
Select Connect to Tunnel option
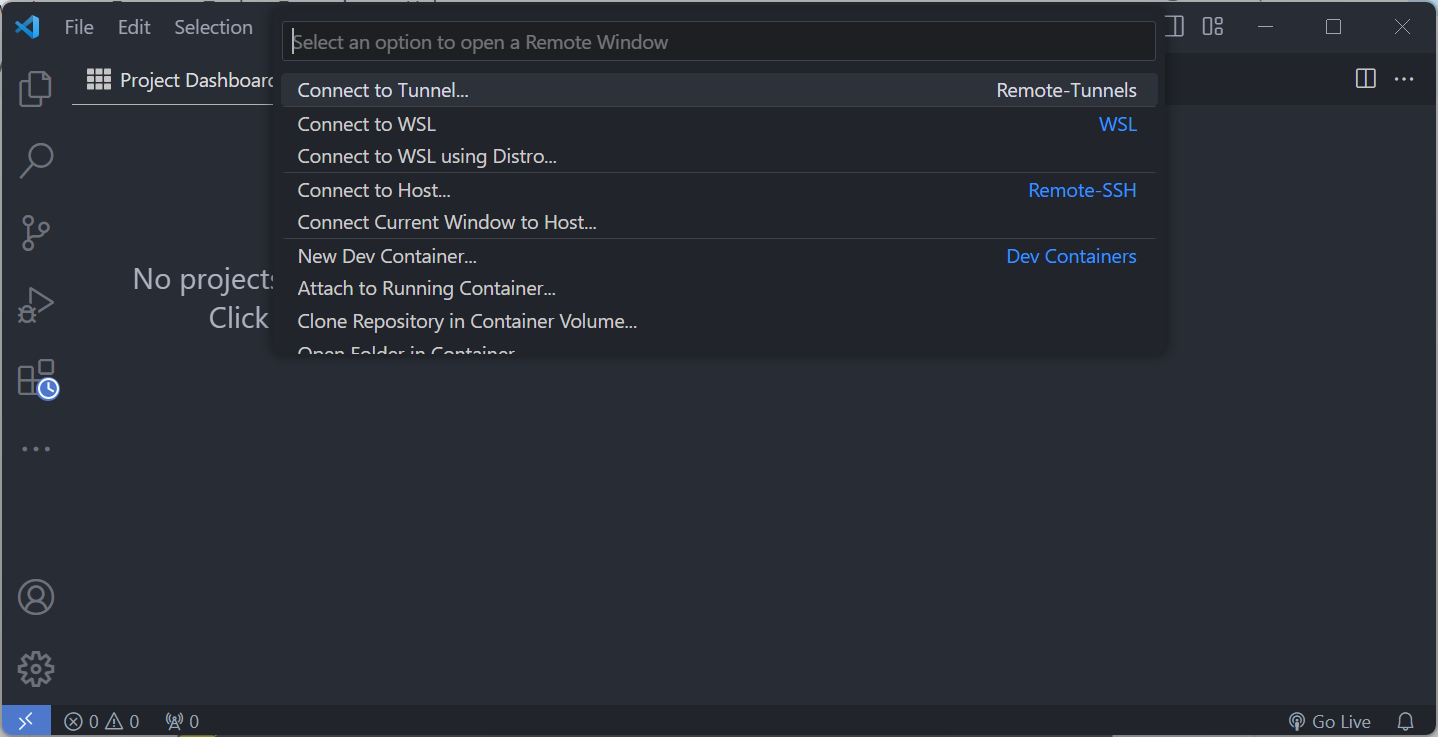tap(719, 90)
